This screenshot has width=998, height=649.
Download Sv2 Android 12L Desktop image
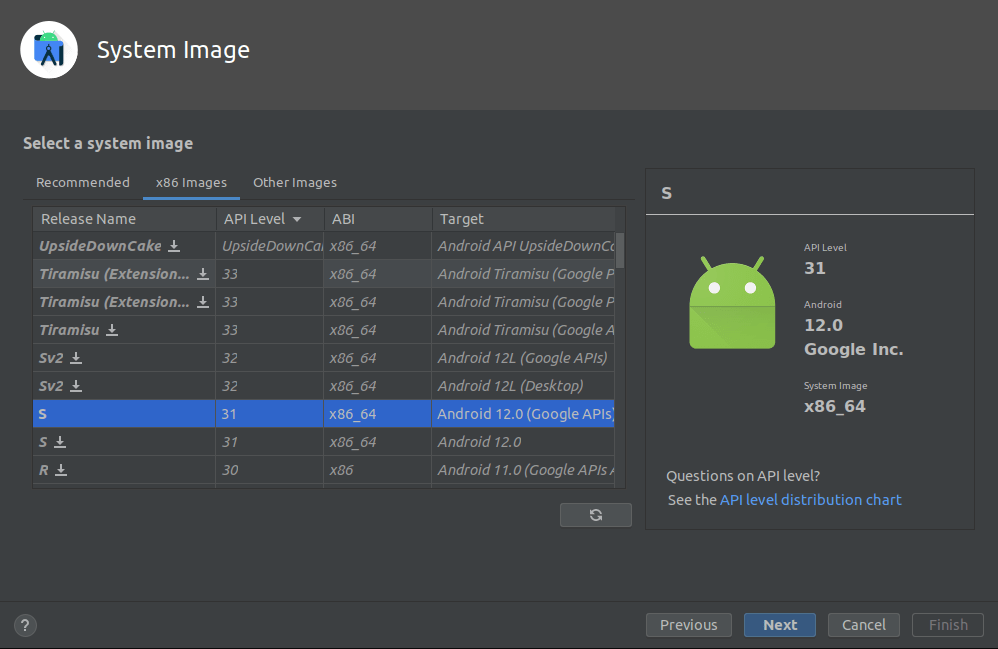[x=76, y=386]
